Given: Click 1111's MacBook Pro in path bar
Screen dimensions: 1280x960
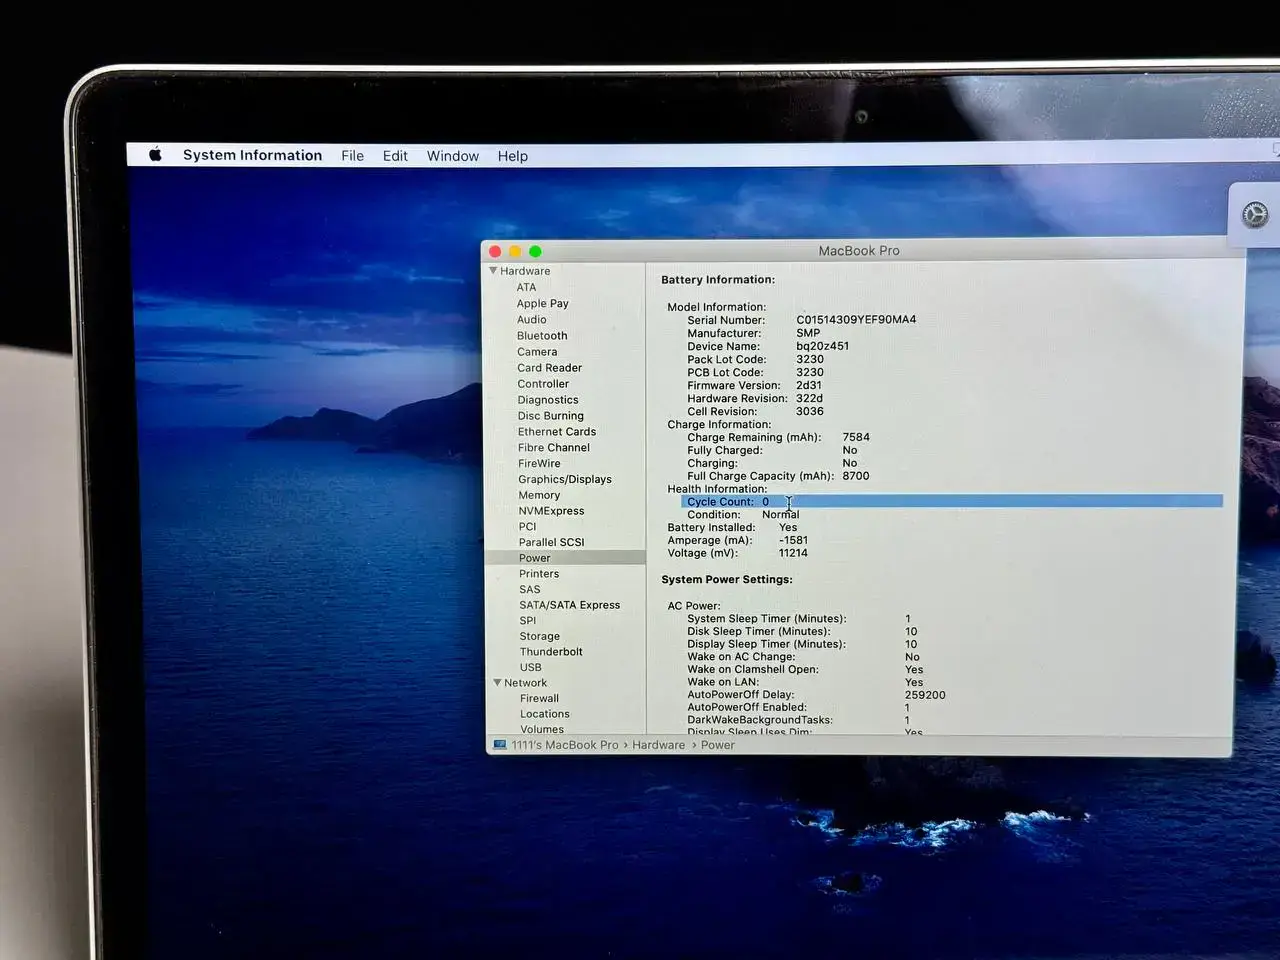Looking at the screenshot, I should [565, 745].
